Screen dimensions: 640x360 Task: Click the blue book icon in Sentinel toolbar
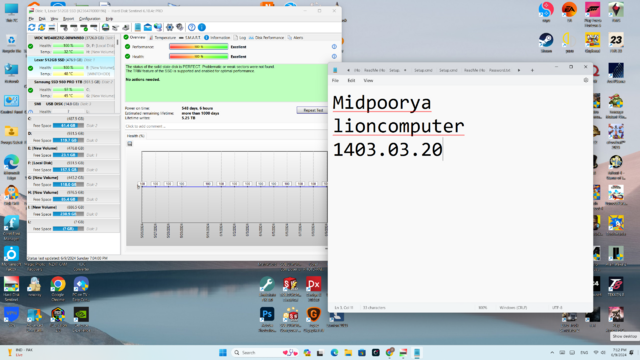pos(138,27)
